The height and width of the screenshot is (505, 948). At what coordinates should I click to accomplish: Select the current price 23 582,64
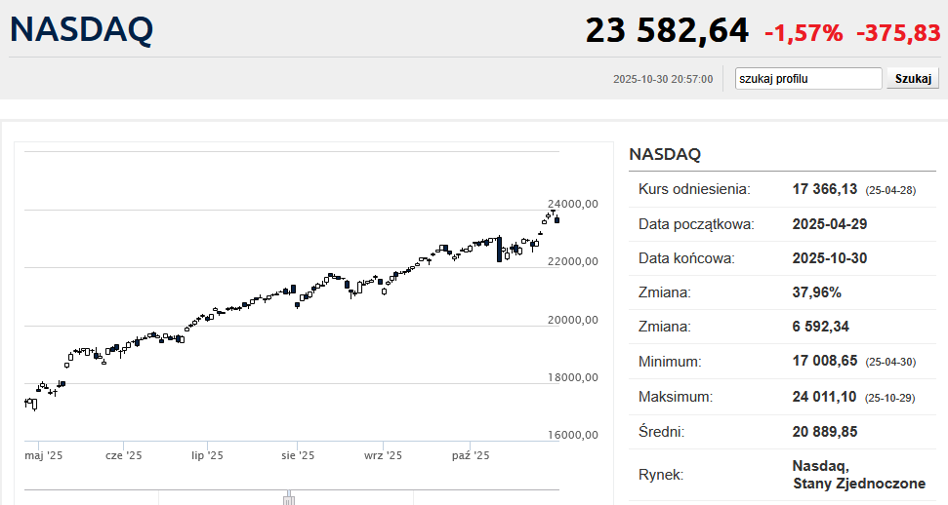pos(666,31)
